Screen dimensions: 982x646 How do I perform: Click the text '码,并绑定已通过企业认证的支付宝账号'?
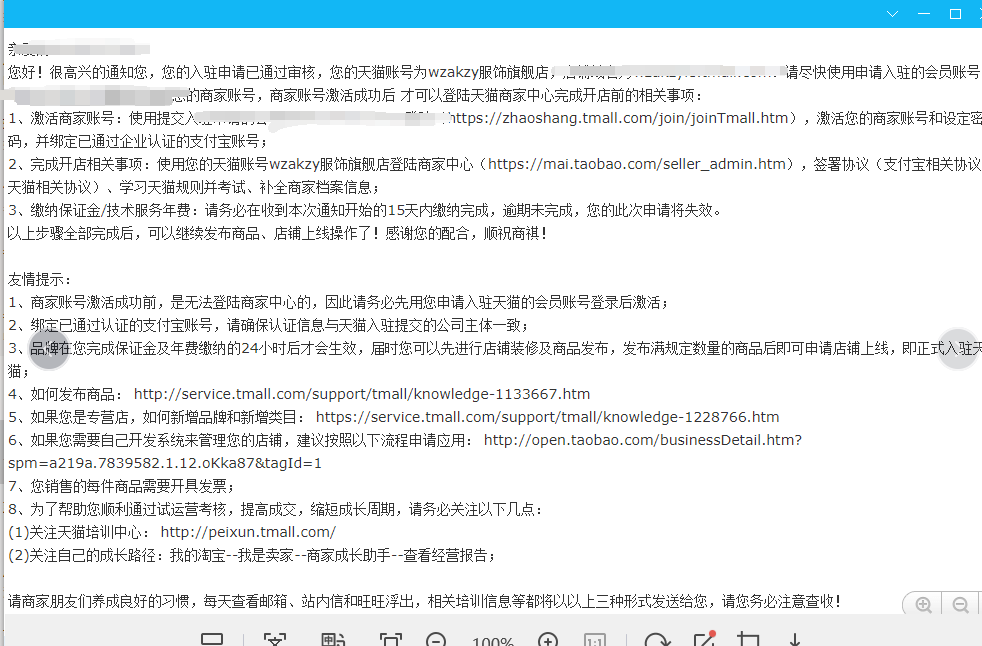click(138, 142)
